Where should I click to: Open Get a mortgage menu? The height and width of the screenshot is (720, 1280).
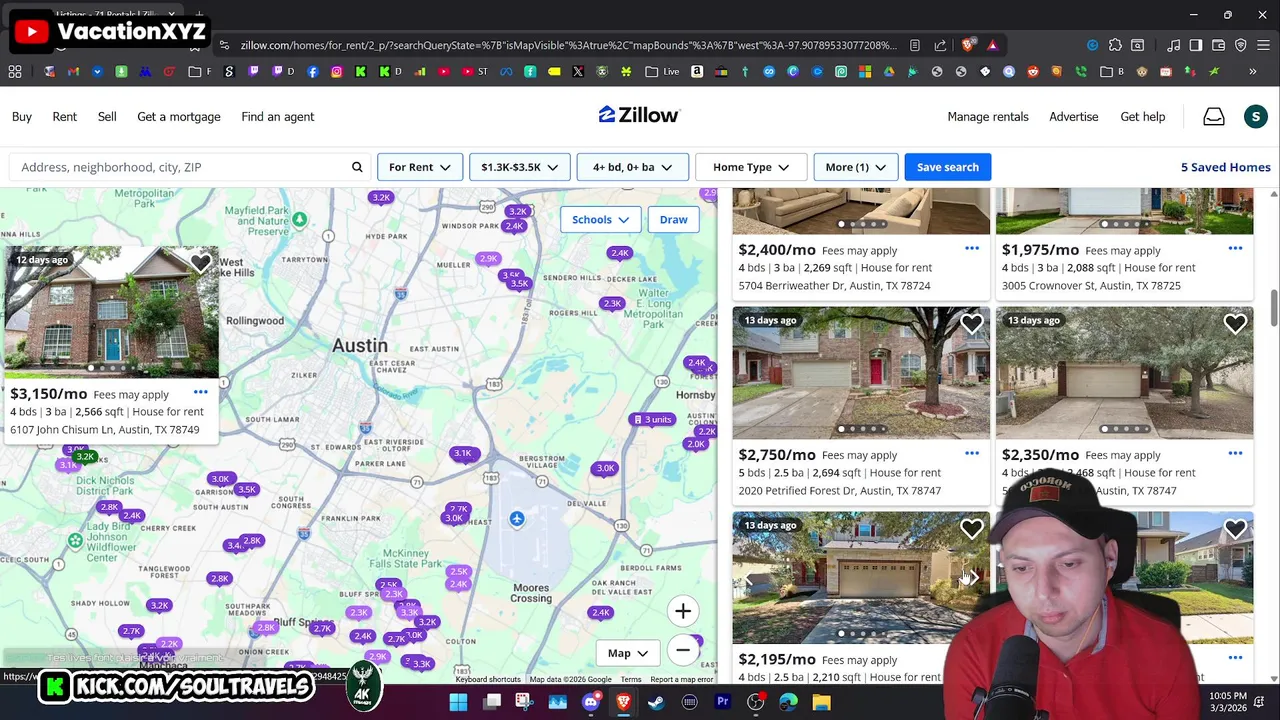click(179, 117)
